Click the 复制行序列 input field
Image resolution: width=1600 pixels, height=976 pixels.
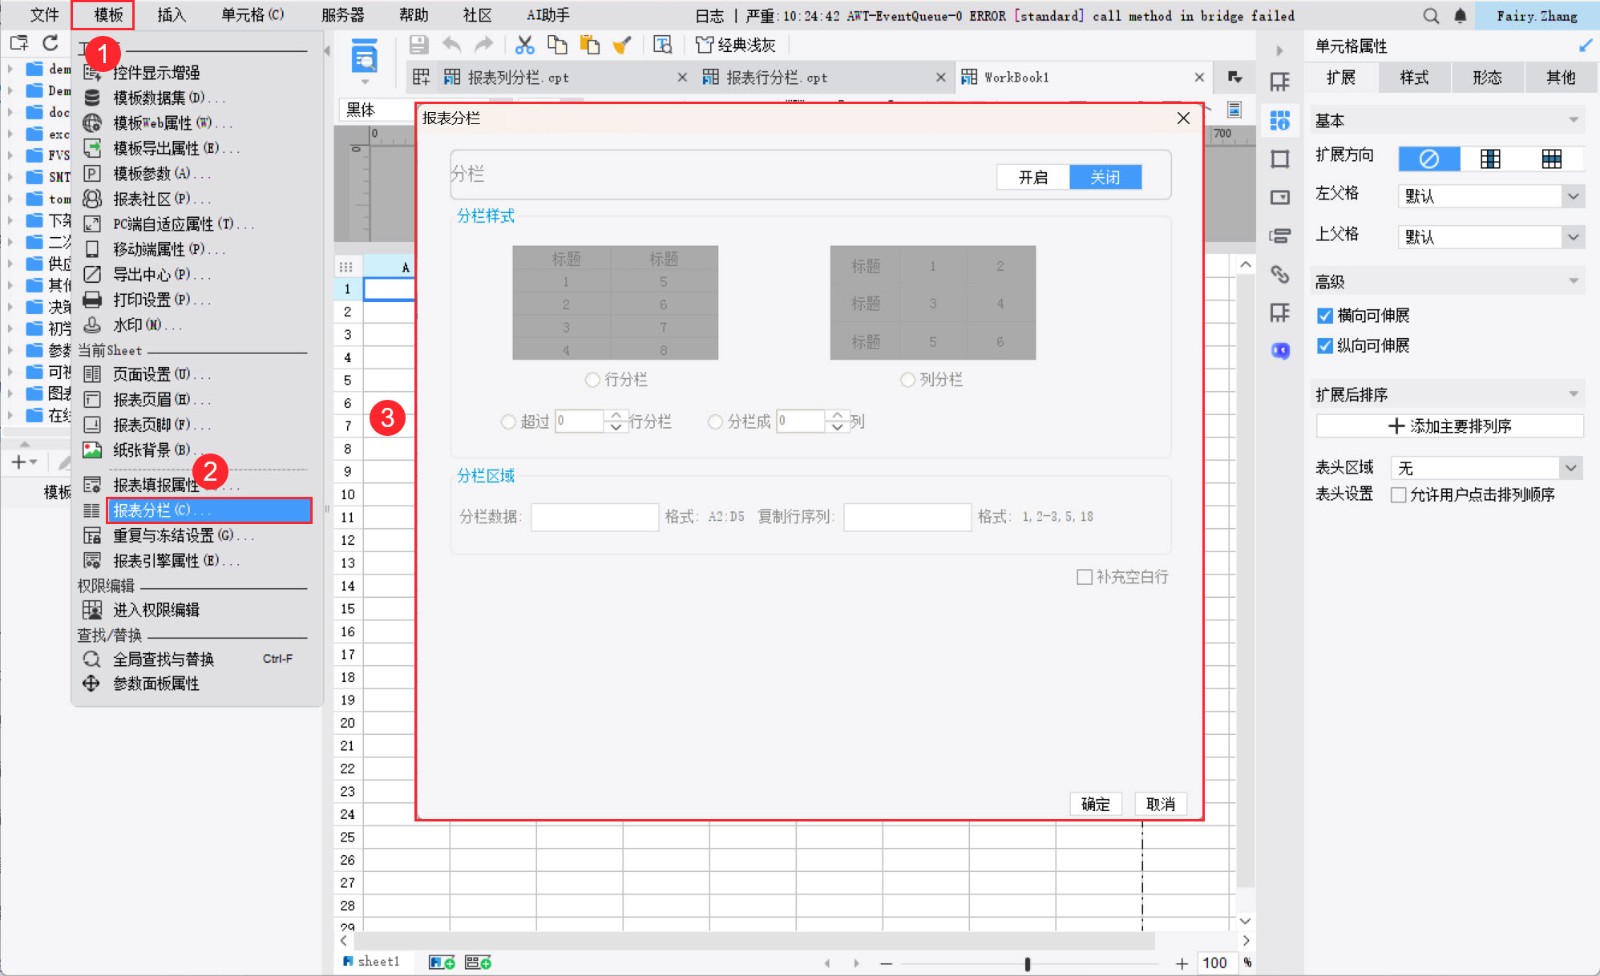[x=908, y=517]
